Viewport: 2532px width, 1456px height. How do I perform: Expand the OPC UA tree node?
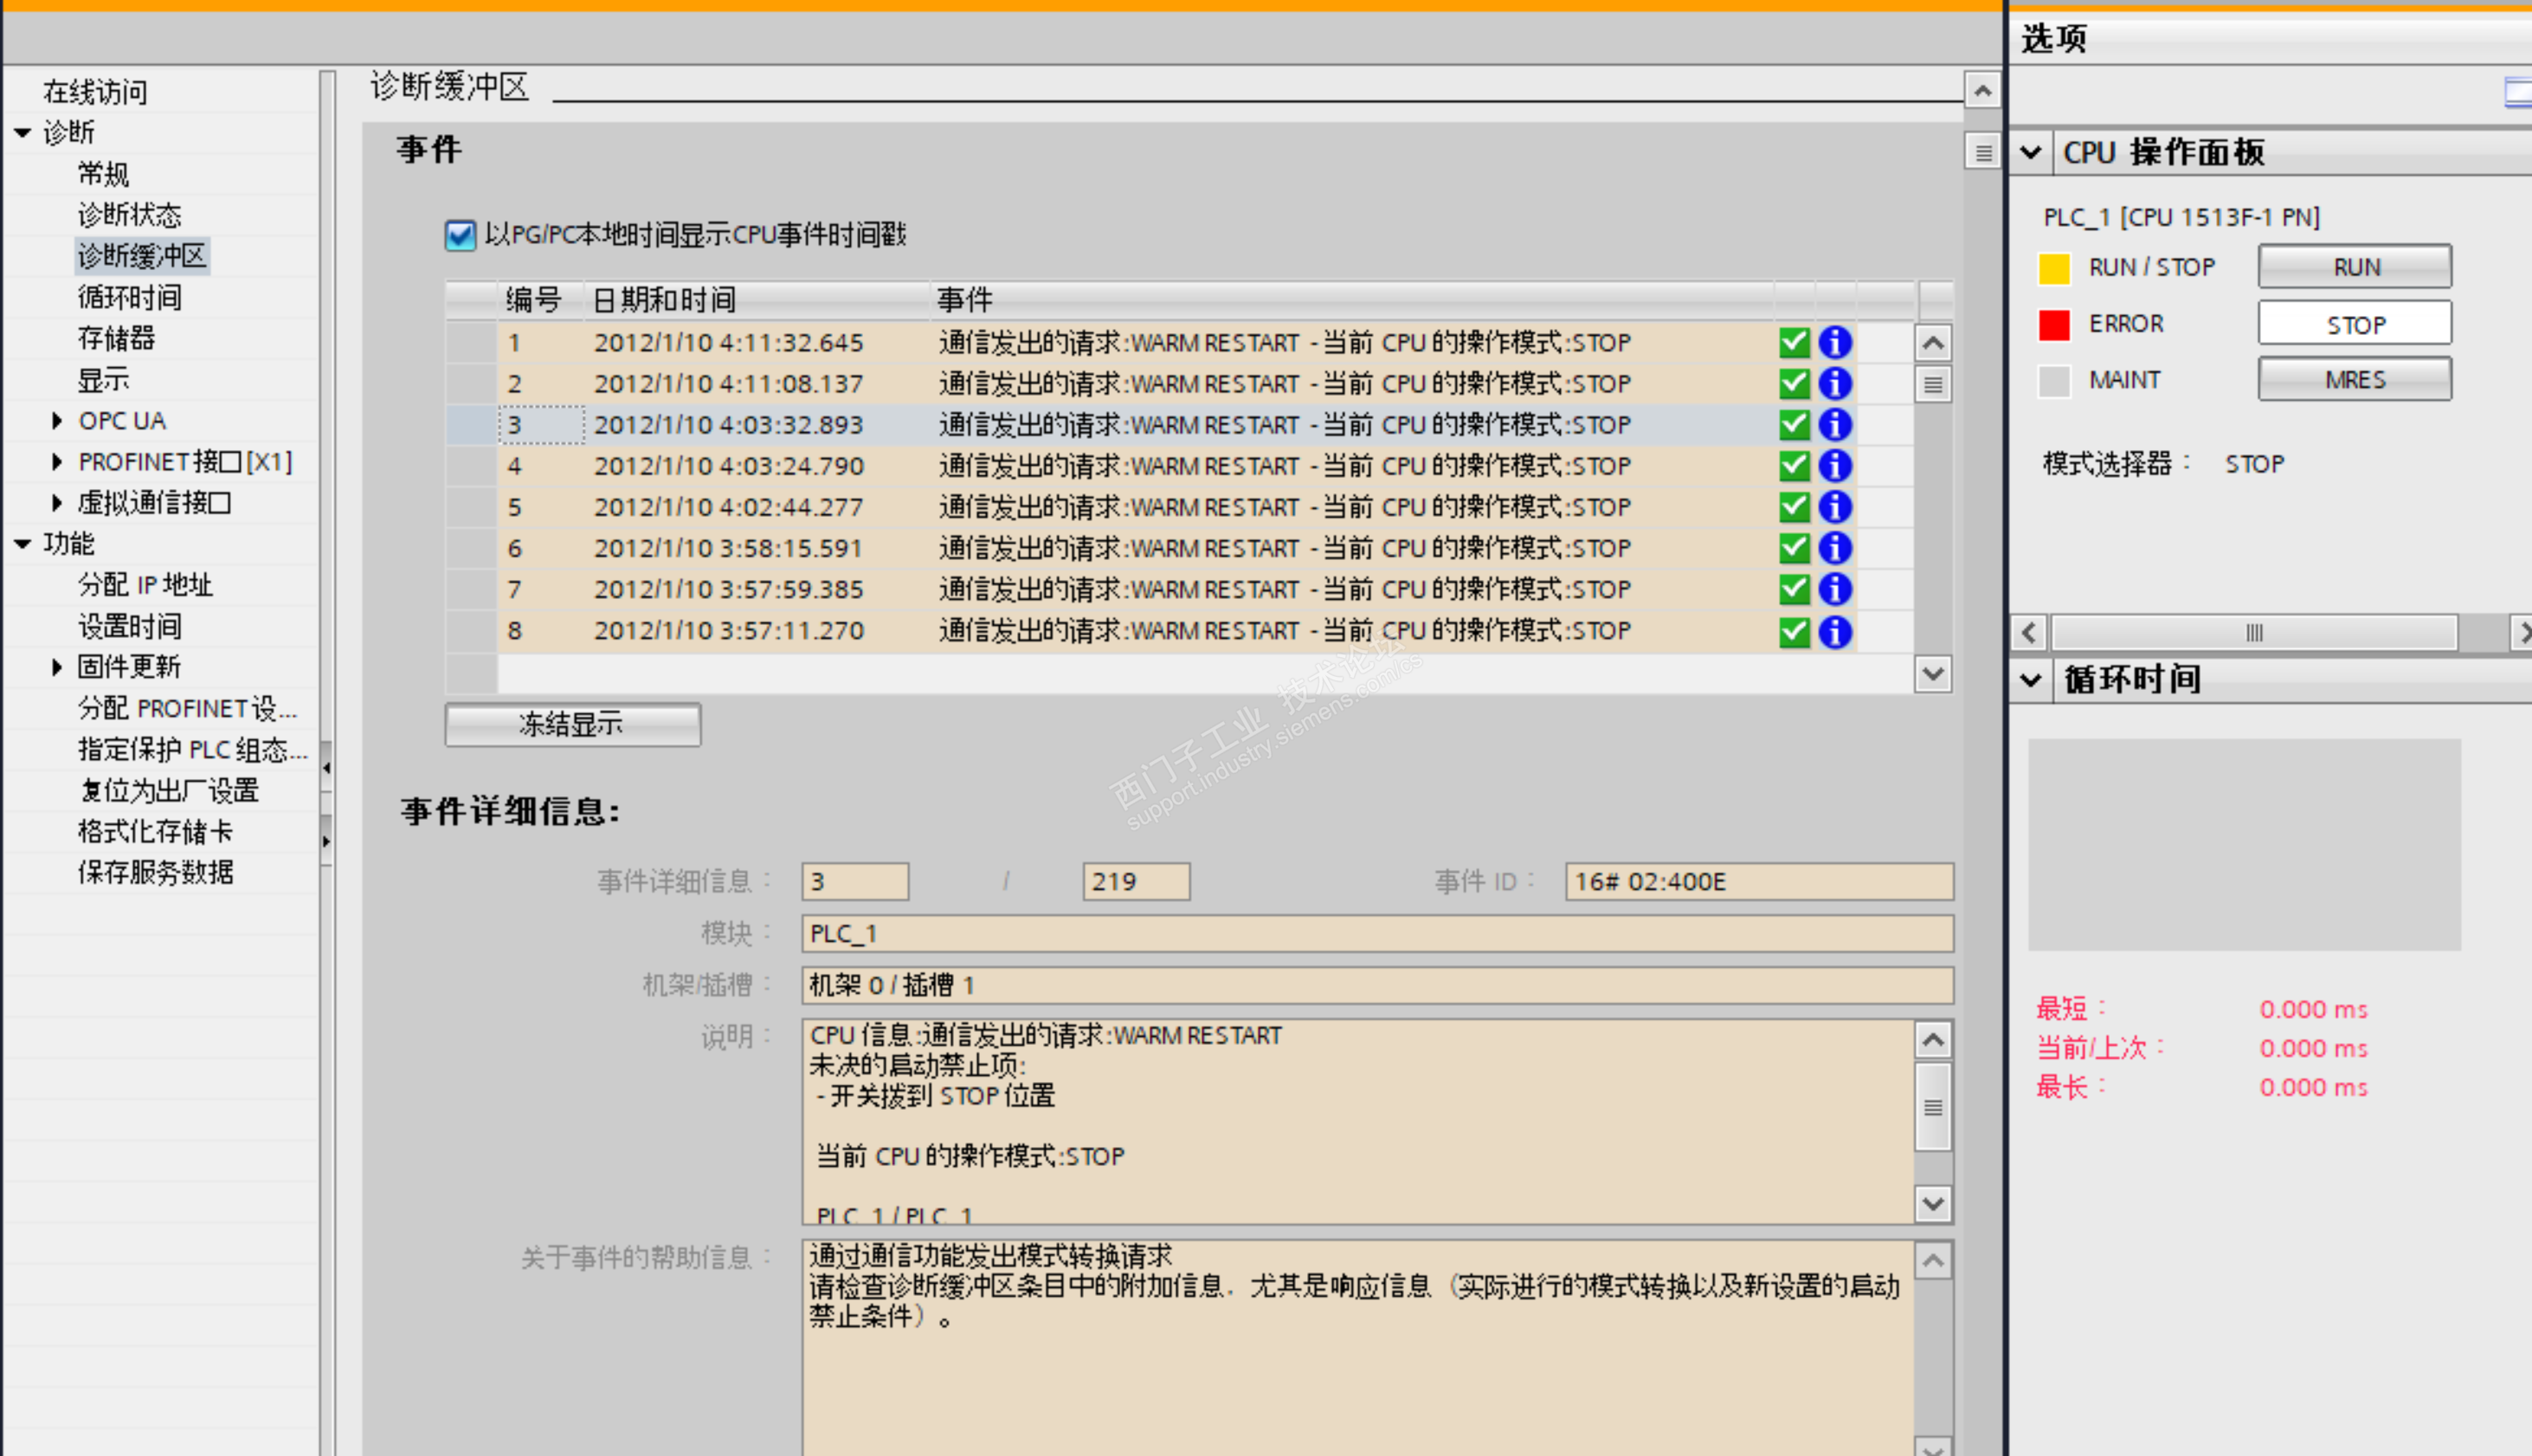pyautogui.click(x=57, y=421)
